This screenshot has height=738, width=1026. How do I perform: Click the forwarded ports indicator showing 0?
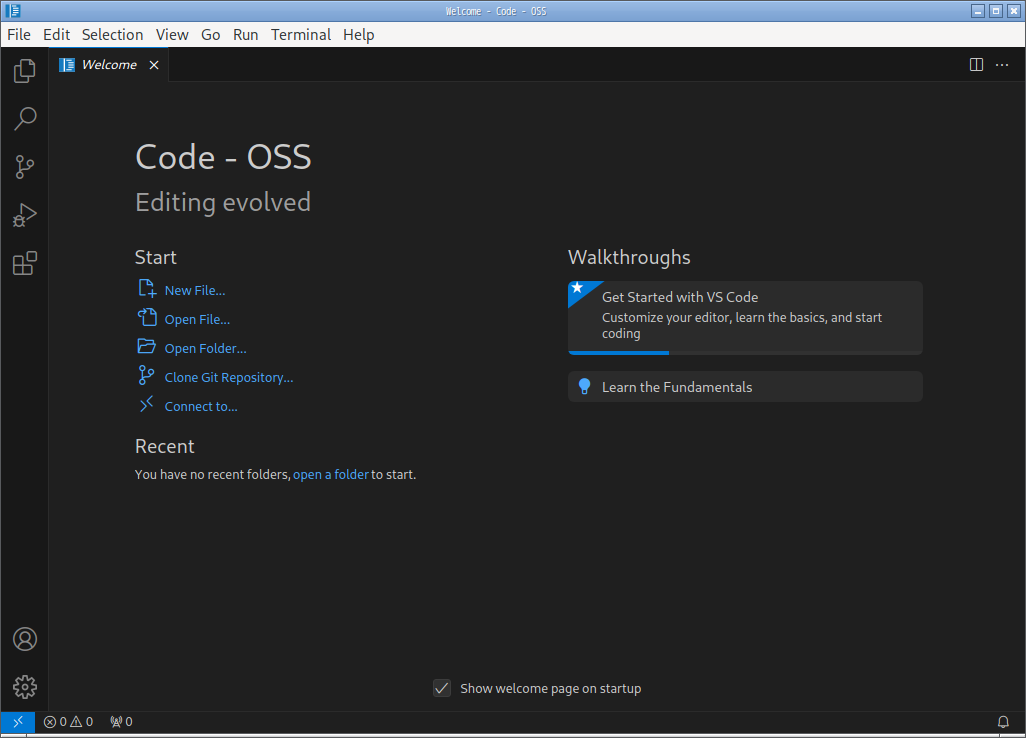[x=121, y=722]
